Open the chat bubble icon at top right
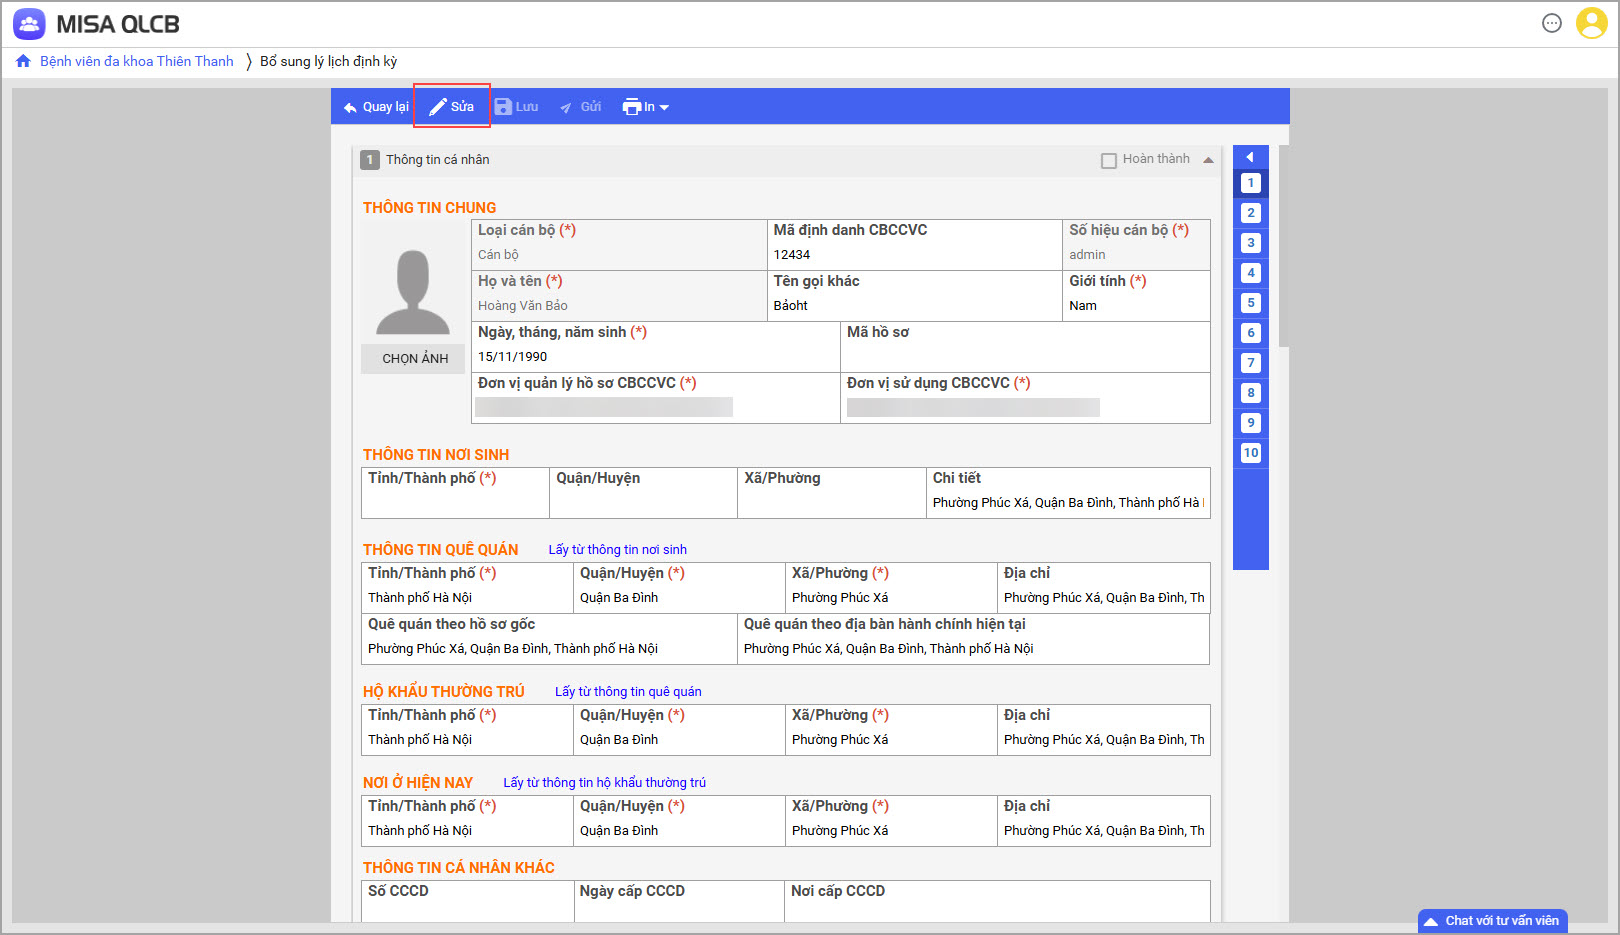The image size is (1620, 935). (1551, 23)
